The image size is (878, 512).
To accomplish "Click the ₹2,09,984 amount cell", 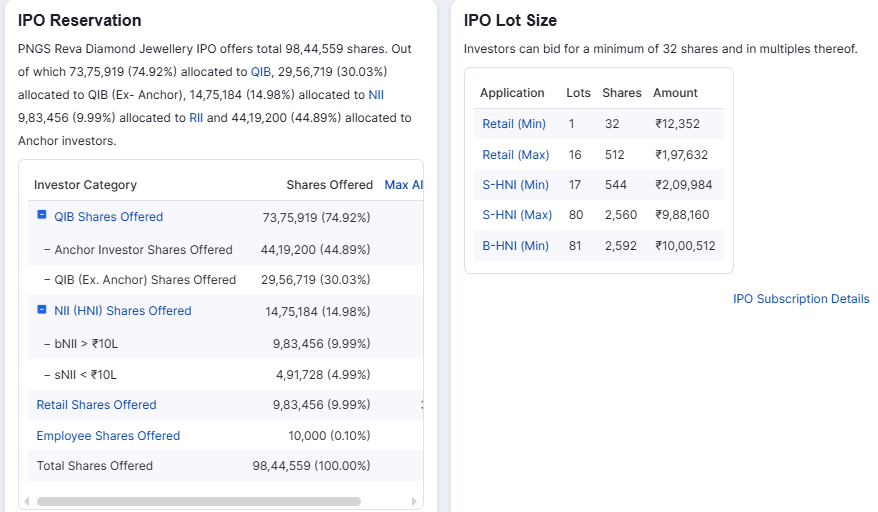I will pyautogui.click(x=684, y=185).
